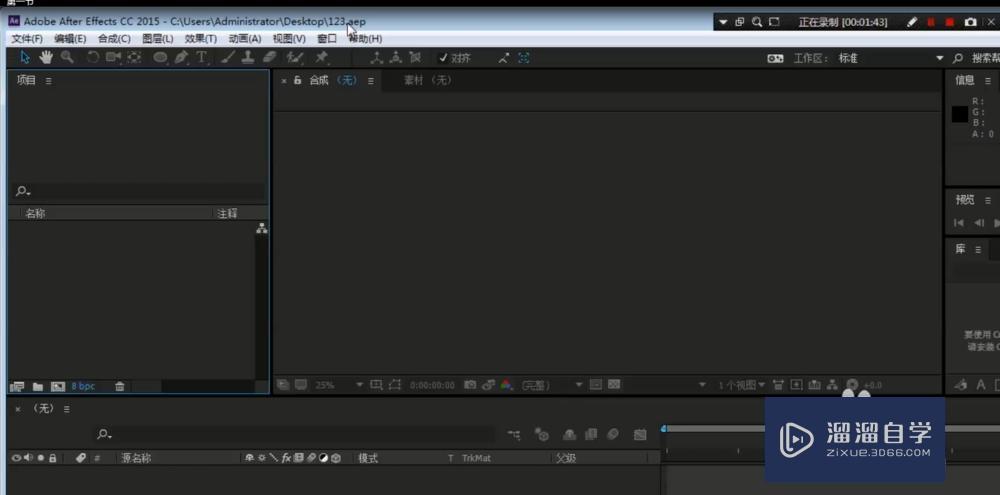Switch to the 素材 (无) tab
Image resolution: width=1000 pixels, height=495 pixels.
pyautogui.click(x=427, y=80)
